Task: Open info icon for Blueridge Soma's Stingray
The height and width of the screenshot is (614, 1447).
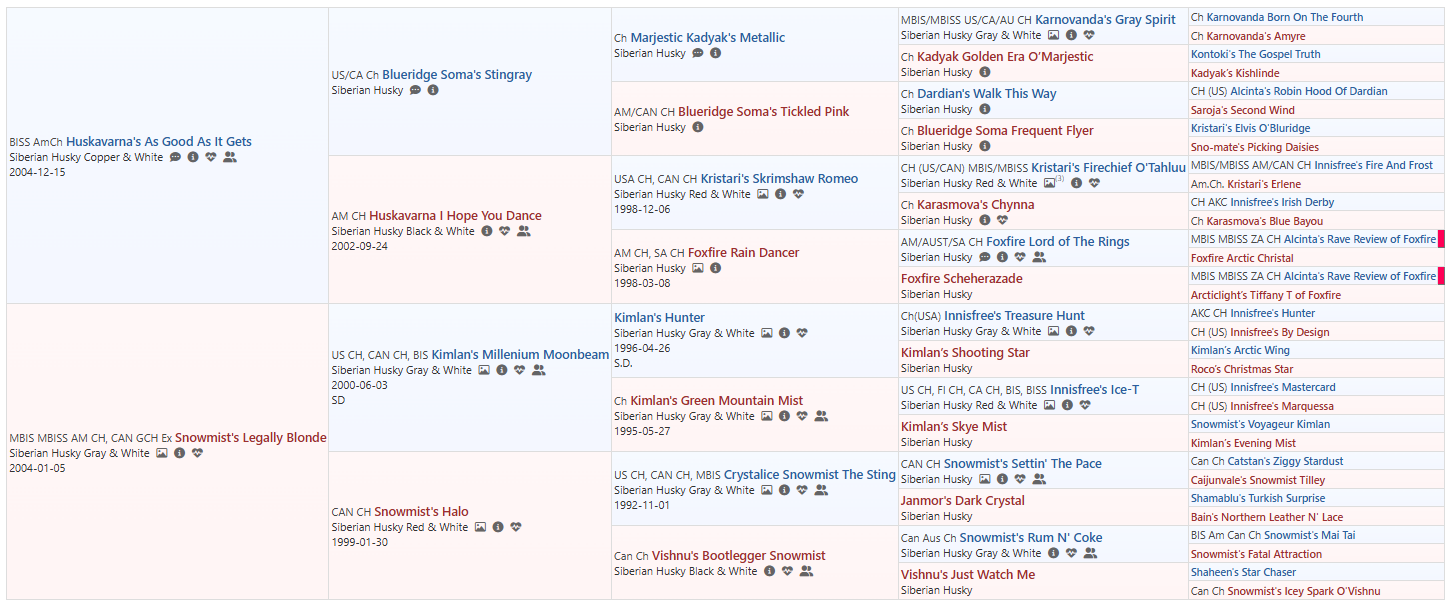Action: point(433,90)
